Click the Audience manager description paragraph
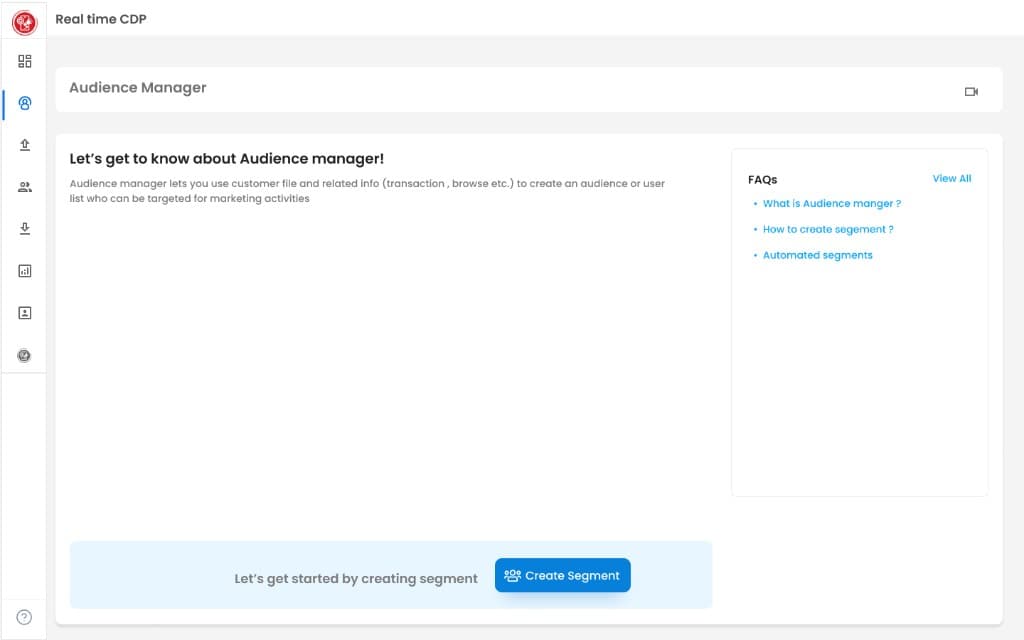 tap(367, 191)
